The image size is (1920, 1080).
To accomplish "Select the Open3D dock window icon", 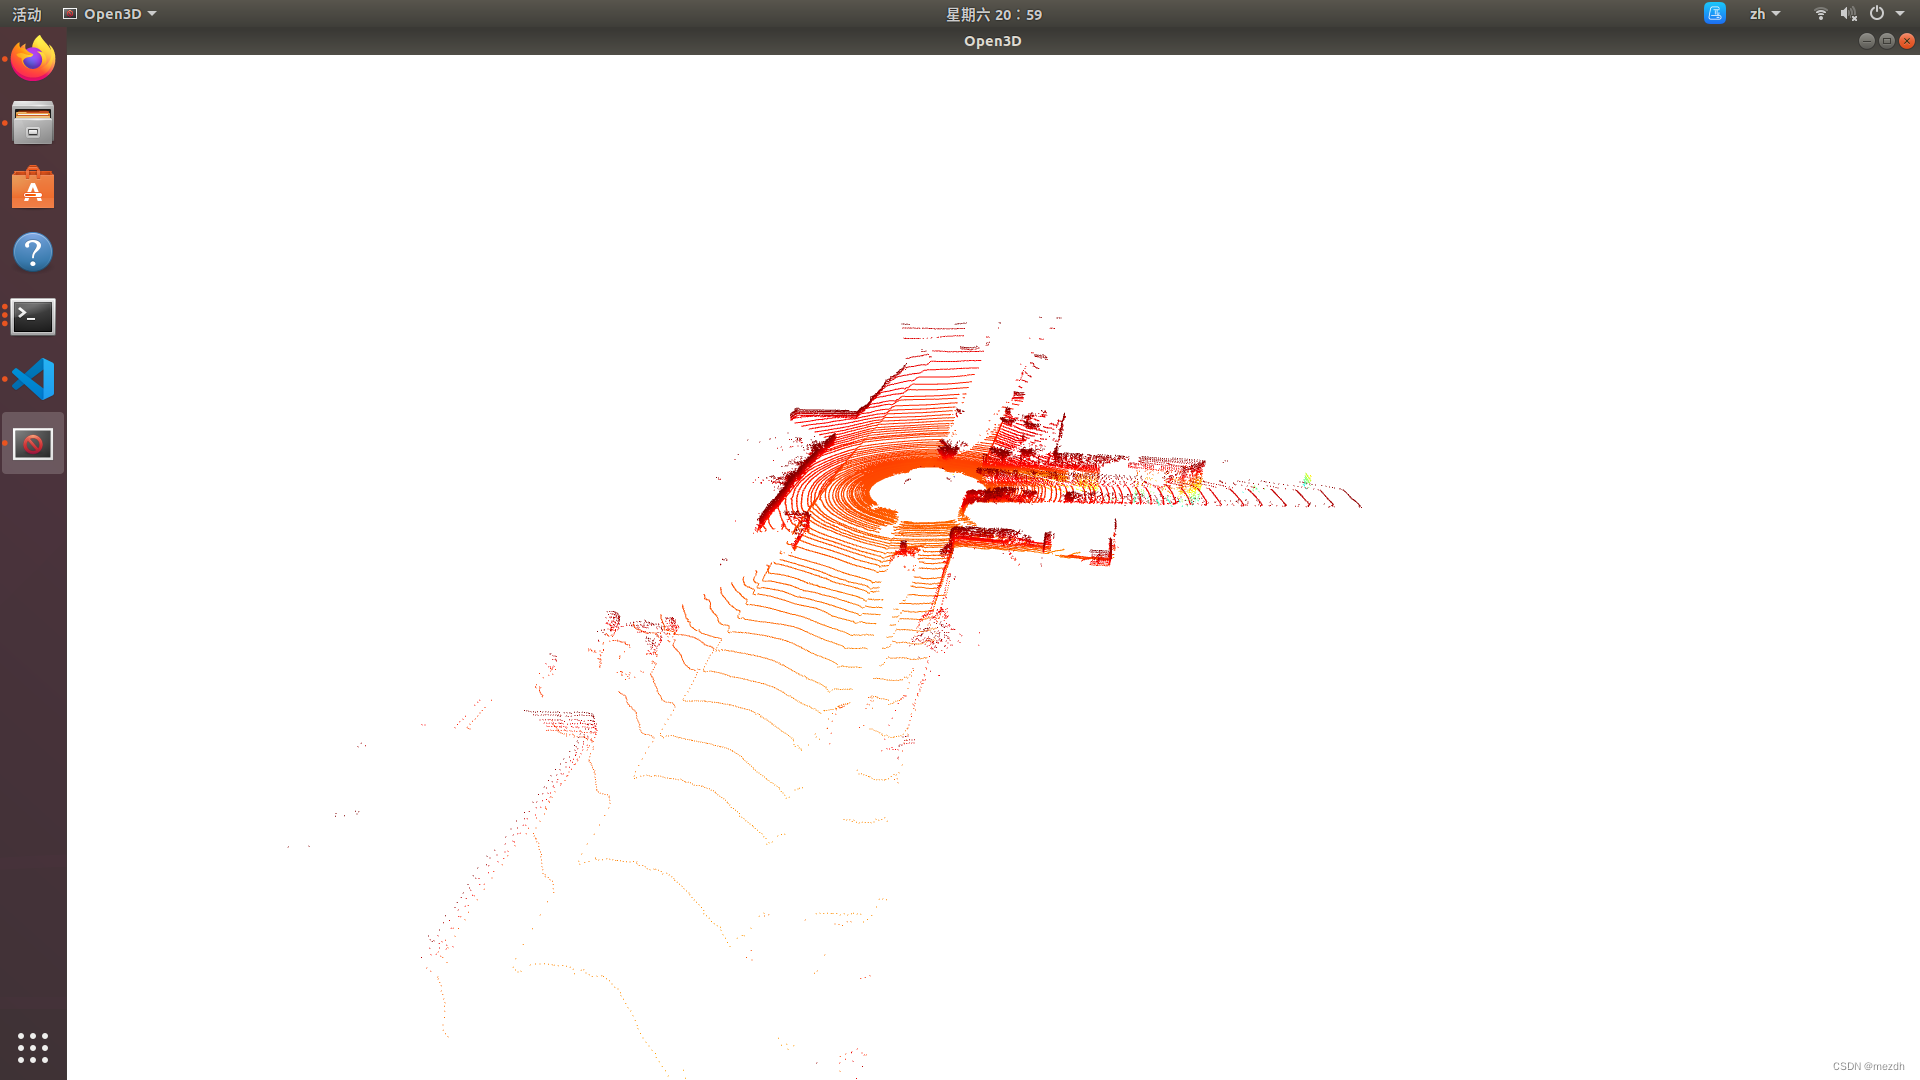I will 33,443.
